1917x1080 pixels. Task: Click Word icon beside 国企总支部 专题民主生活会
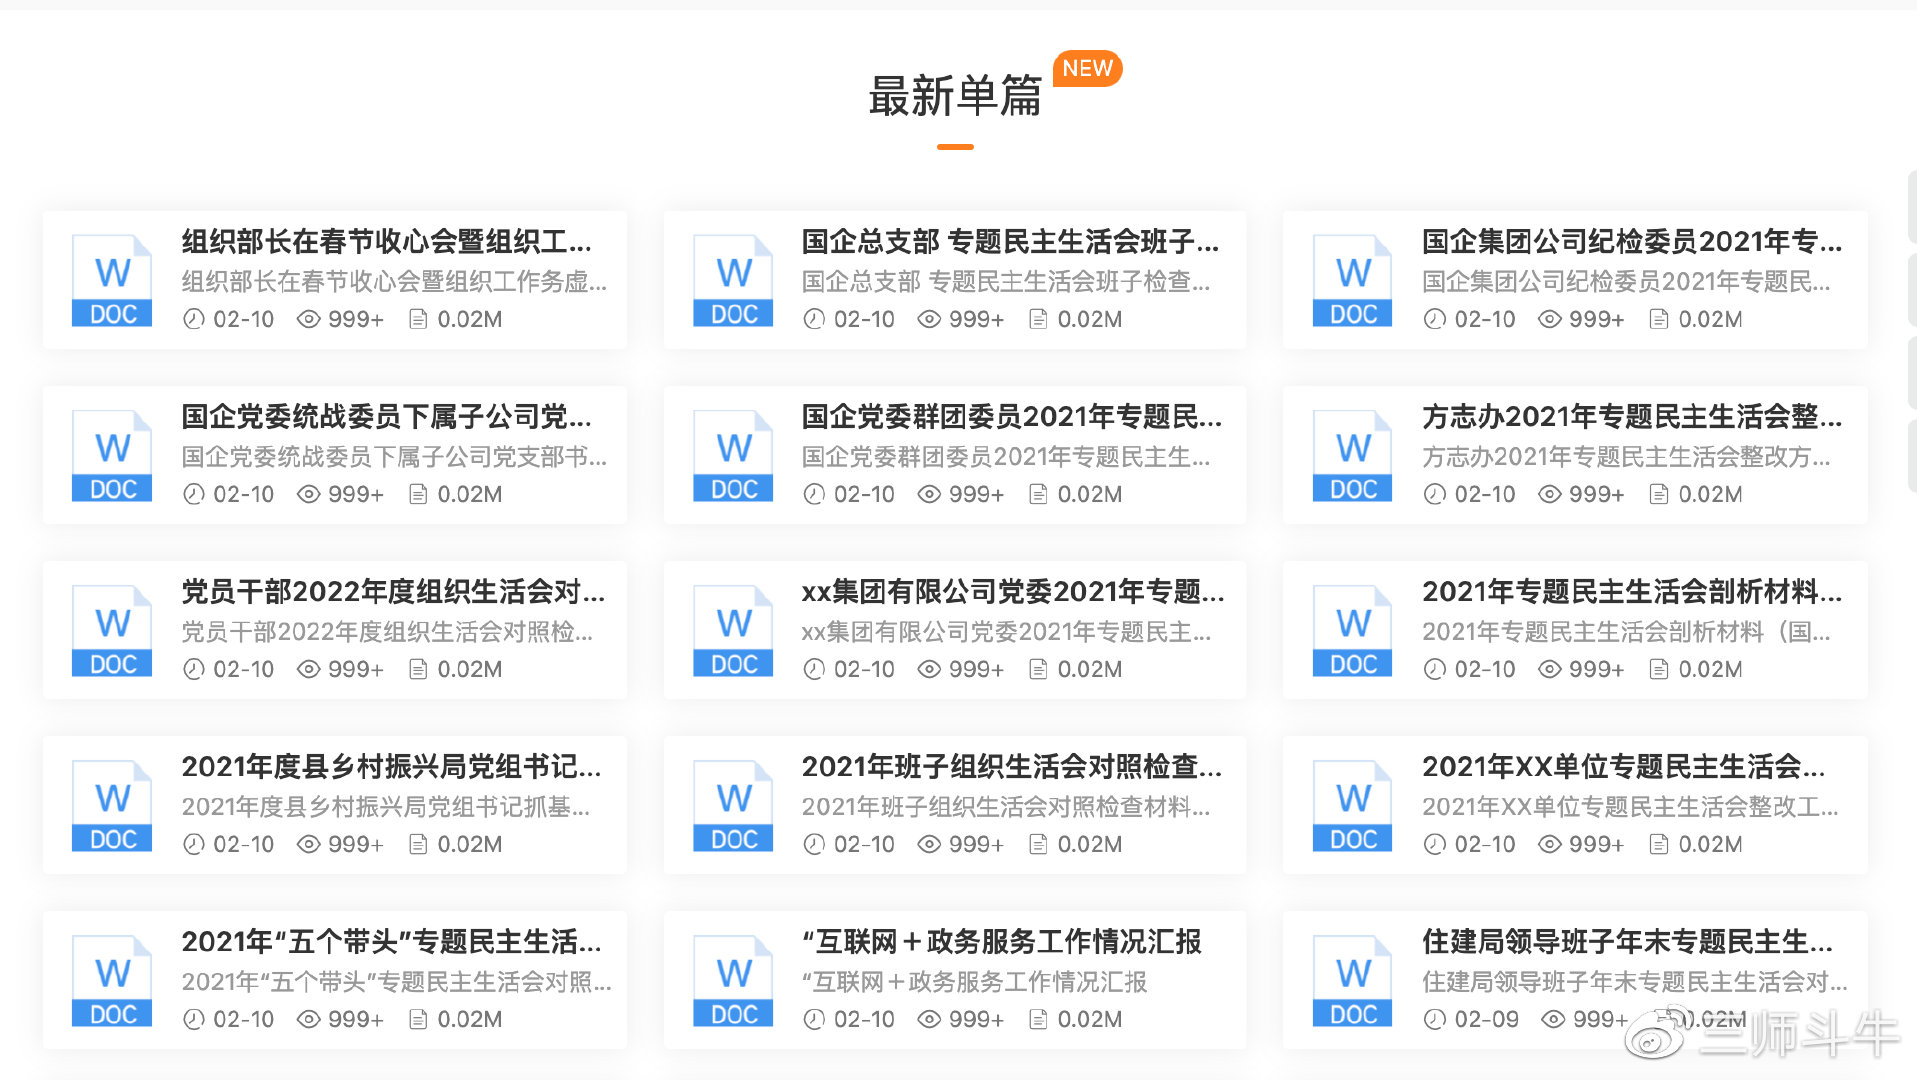[733, 281]
